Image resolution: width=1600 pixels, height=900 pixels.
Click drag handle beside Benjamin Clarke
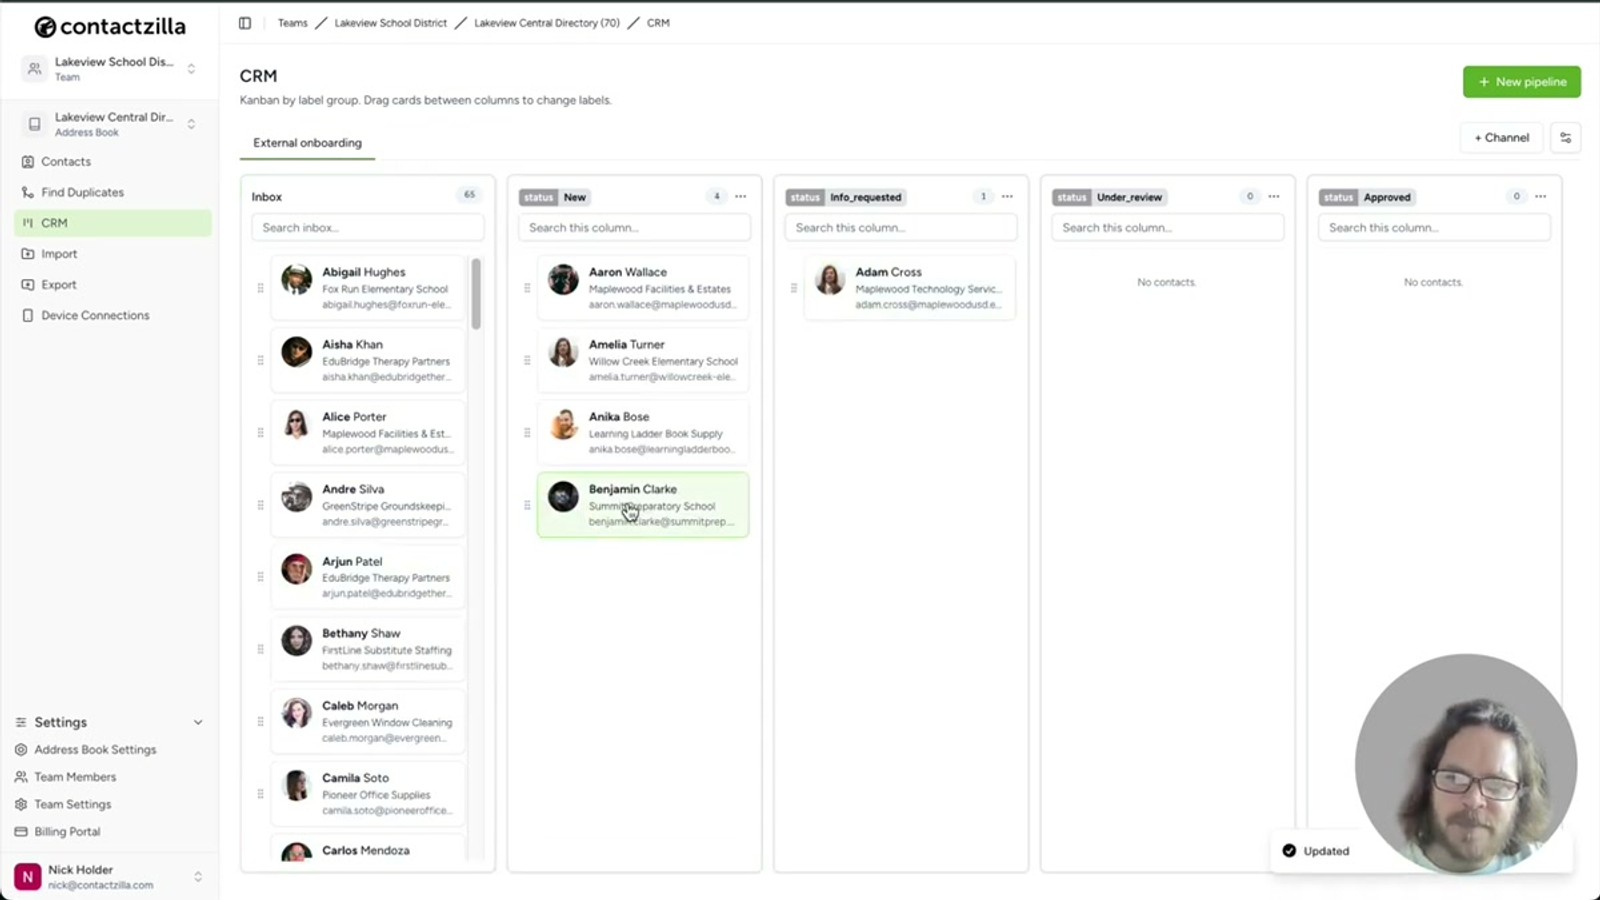pyautogui.click(x=527, y=505)
